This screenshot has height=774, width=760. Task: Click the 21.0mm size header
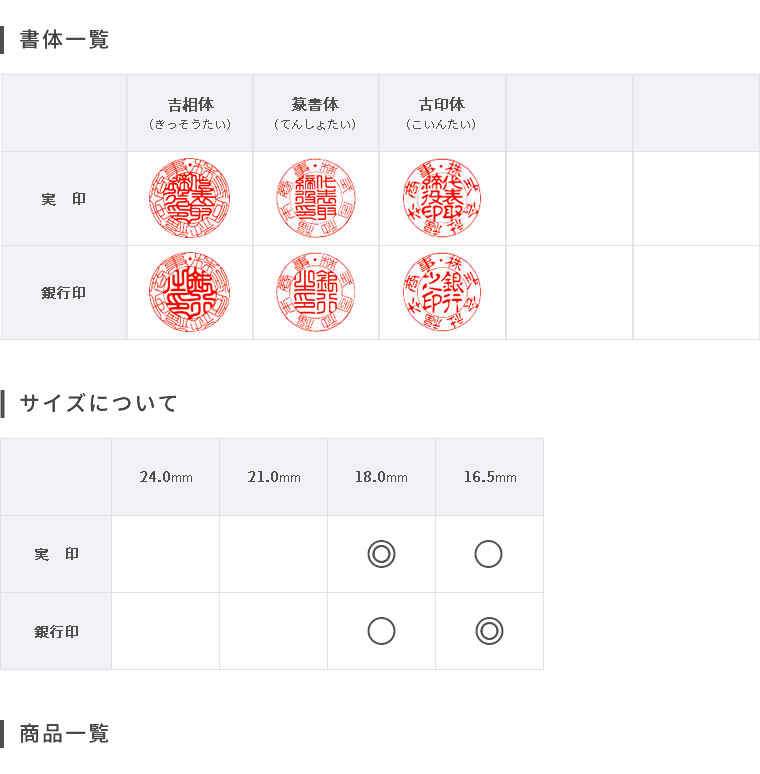tap(274, 477)
